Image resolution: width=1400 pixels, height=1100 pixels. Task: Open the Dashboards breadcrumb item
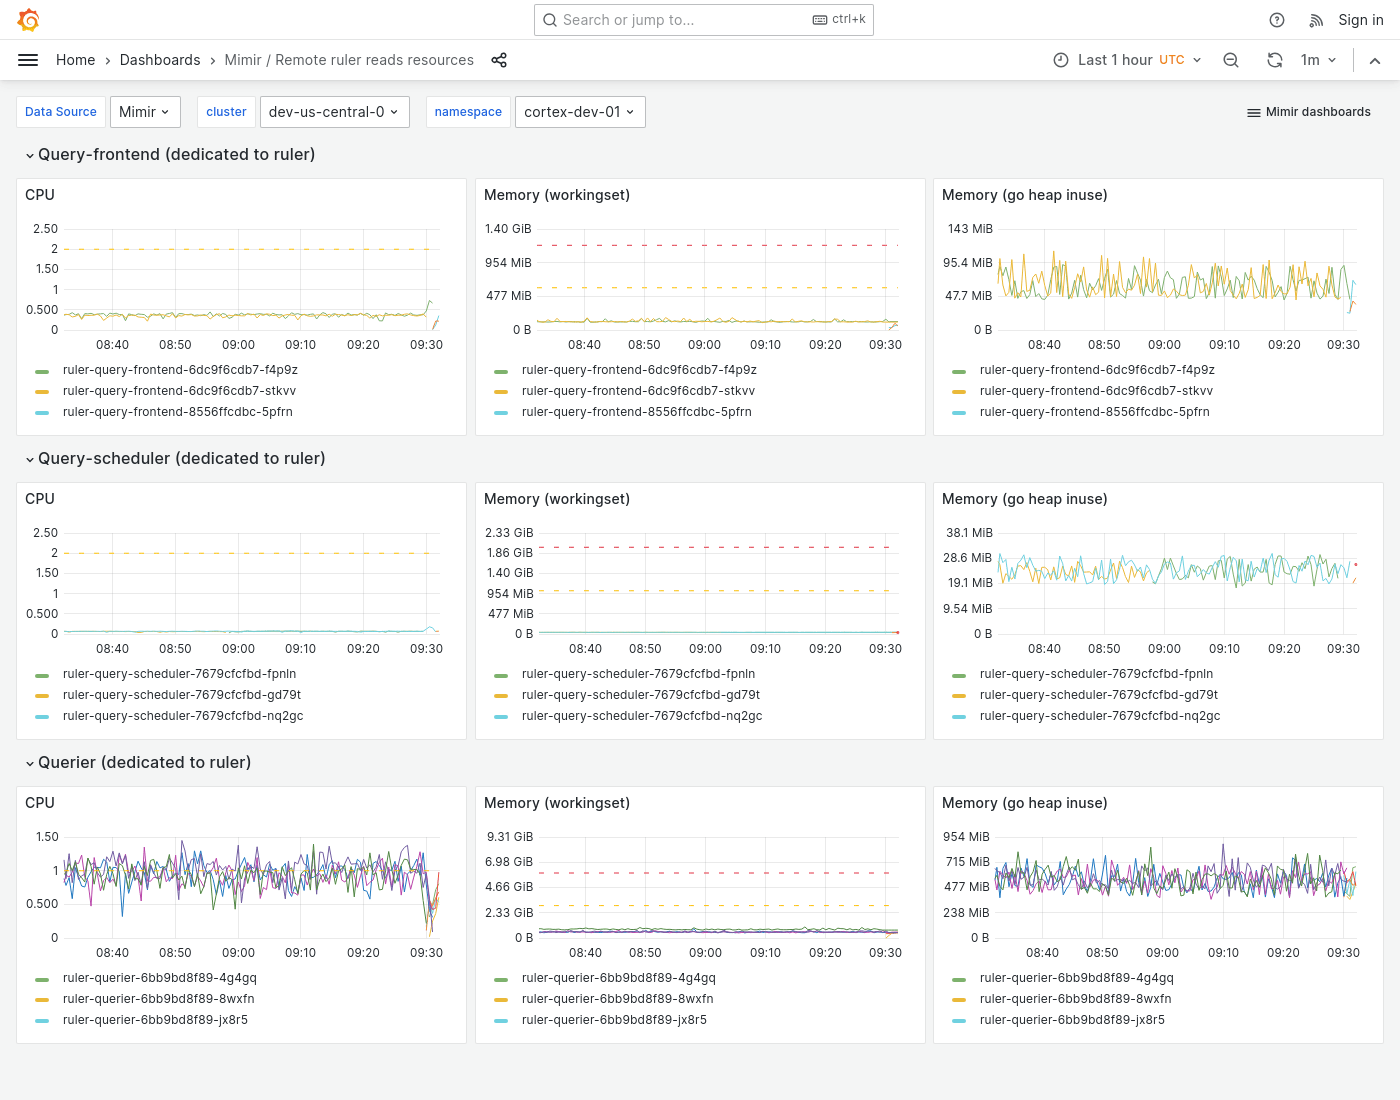pos(160,60)
